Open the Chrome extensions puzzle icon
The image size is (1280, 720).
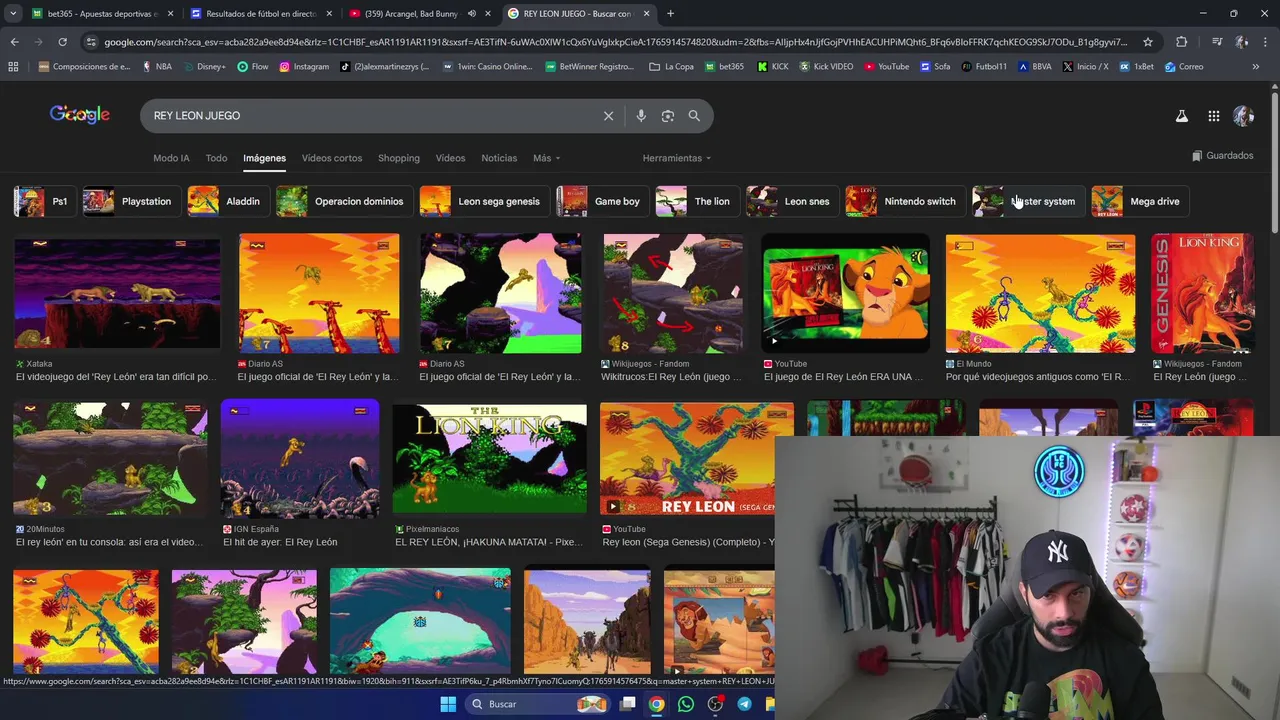pos(1182,42)
